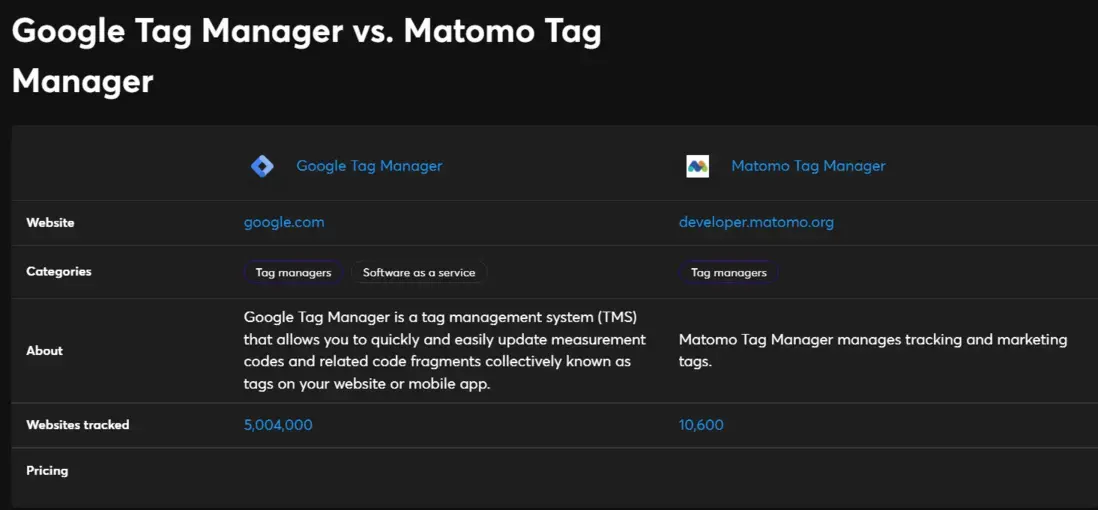Image resolution: width=1098 pixels, height=510 pixels.
Task: Open the 10,600 websites tracked link
Action: pos(701,425)
